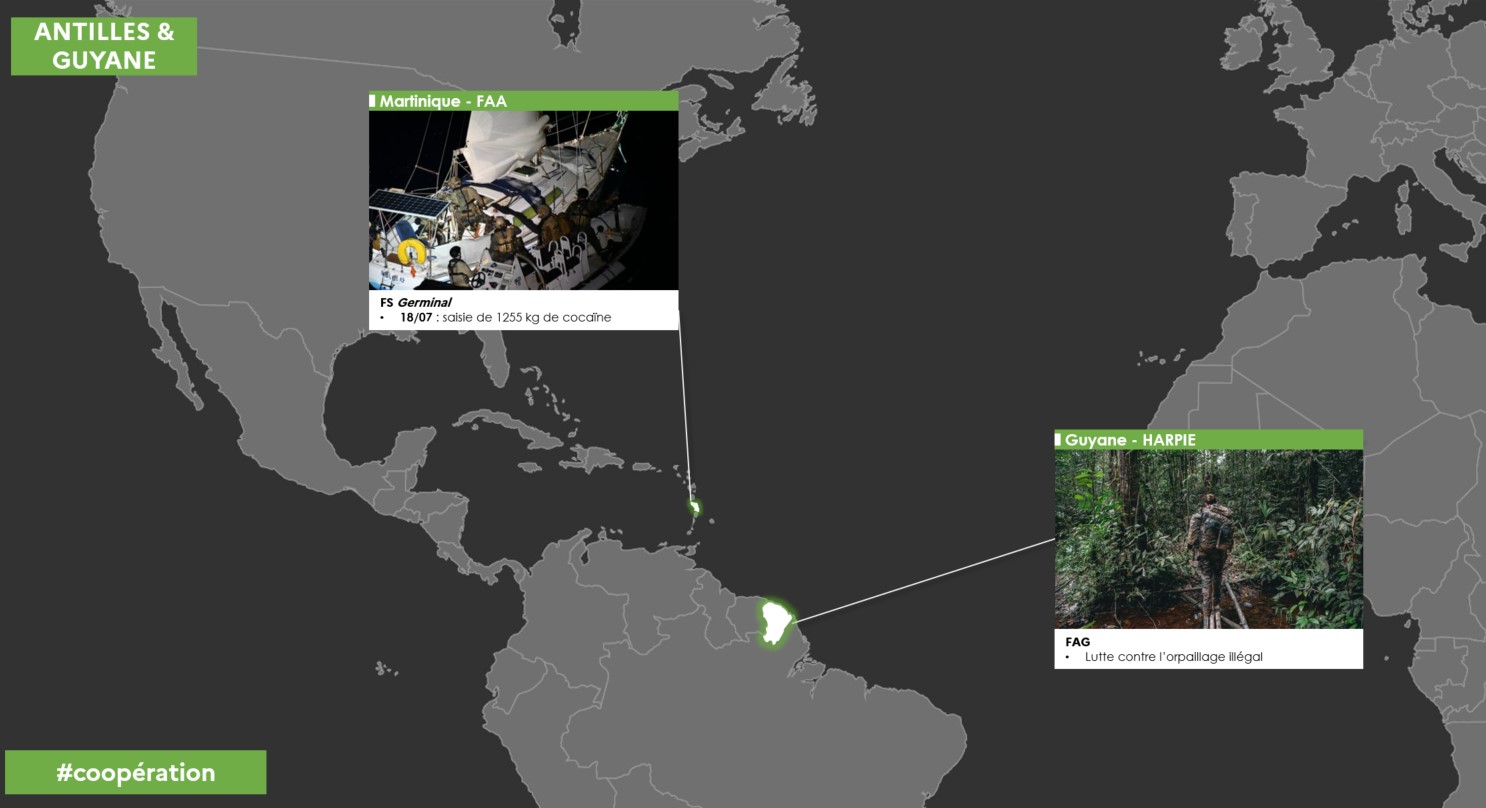Screen dimensions: 1486x808
Task: Click the connector line to French Guiana
Action: click(925, 581)
